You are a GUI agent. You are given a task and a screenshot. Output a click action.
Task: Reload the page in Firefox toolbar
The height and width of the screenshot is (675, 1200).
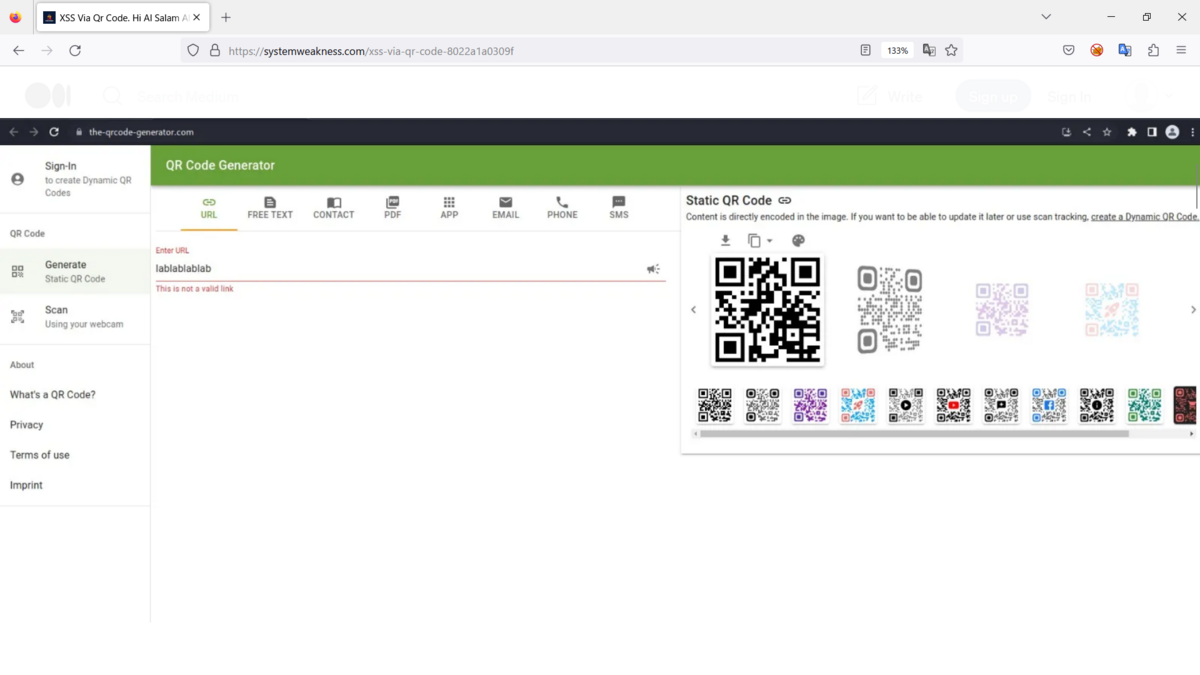tap(75, 50)
